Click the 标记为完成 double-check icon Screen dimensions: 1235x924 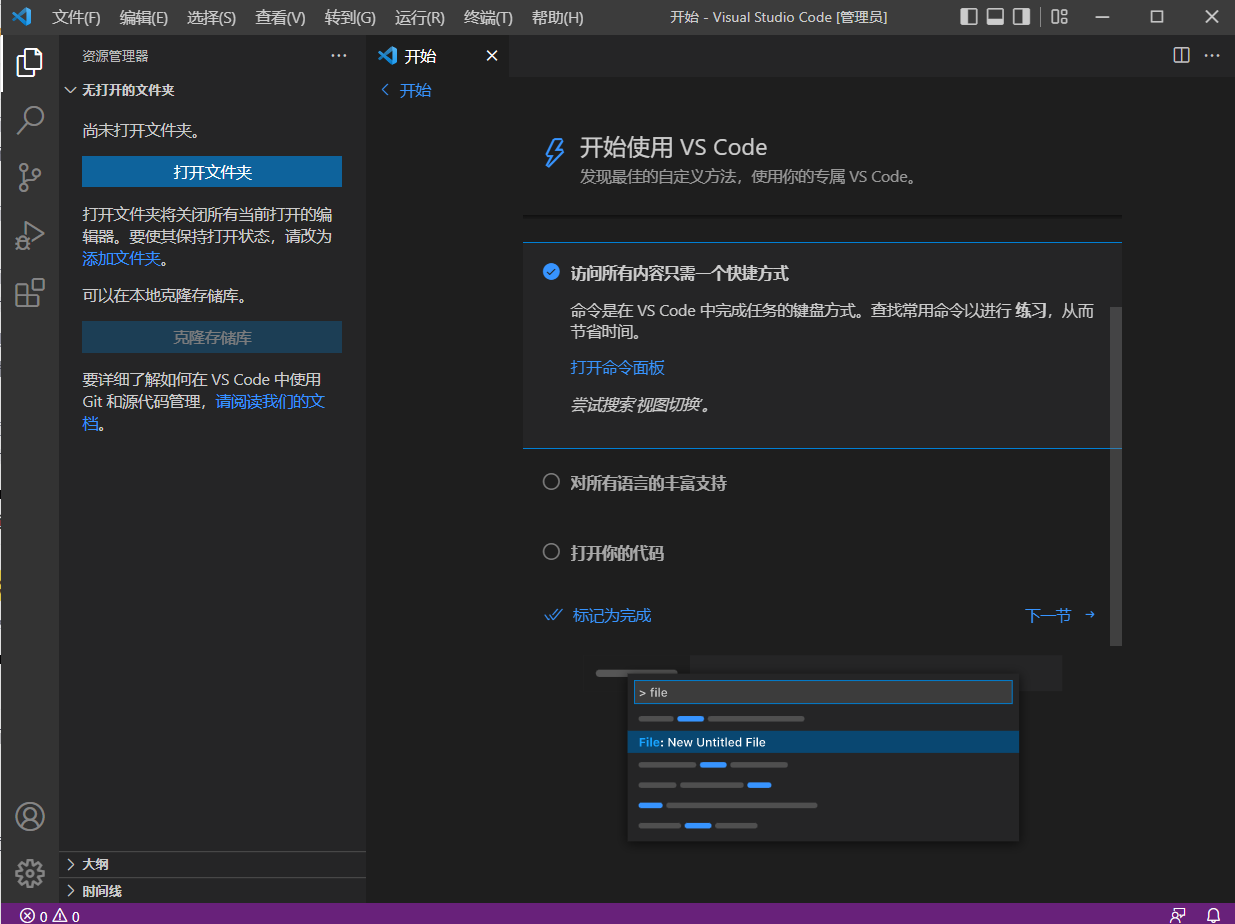click(x=553, y=615)
